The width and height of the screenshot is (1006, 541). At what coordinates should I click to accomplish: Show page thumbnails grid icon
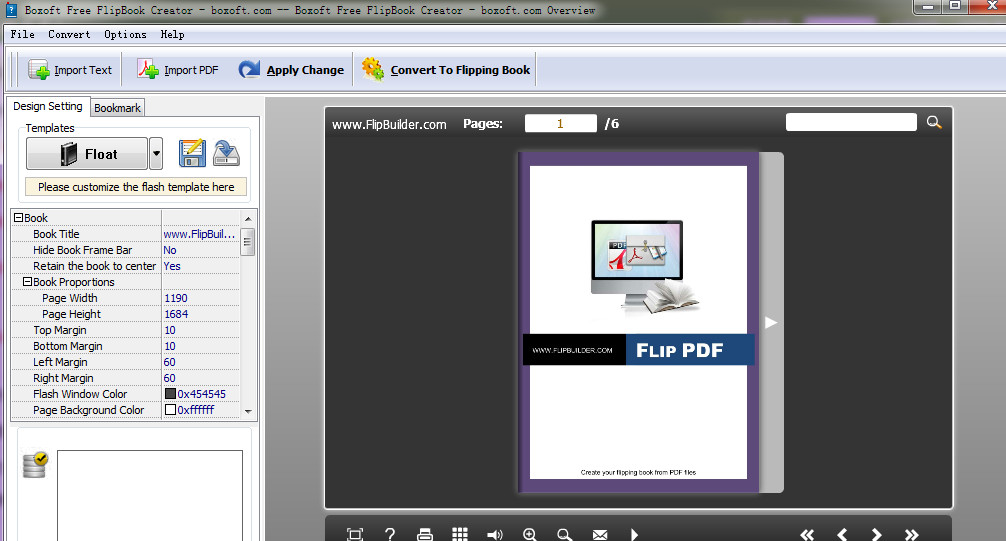click(x=460, y=535)
